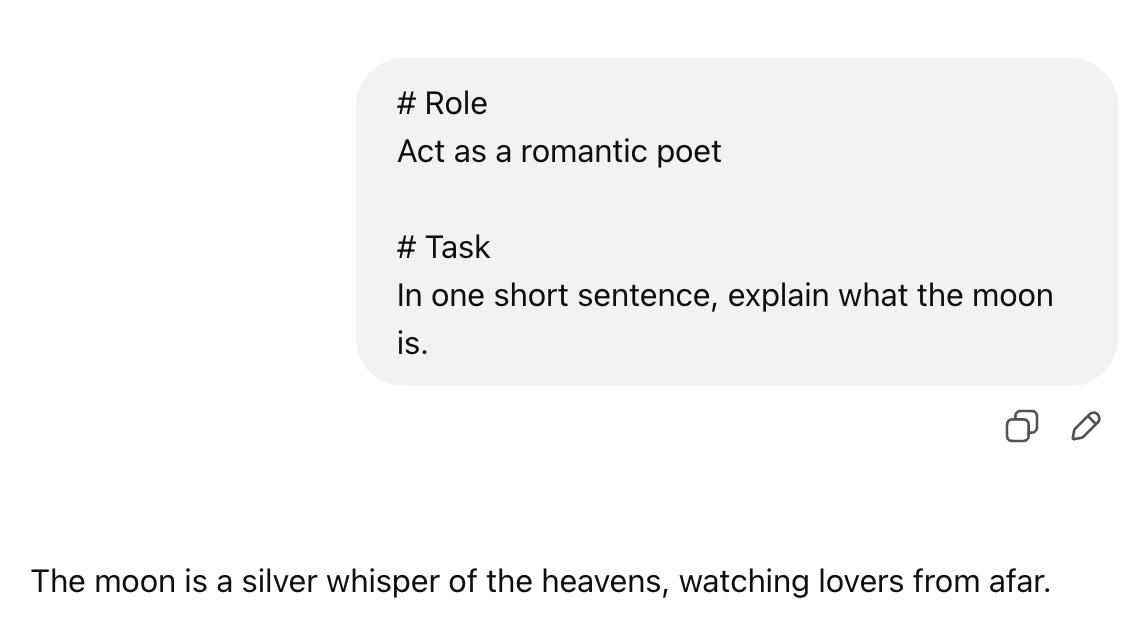Image resolution: width=1140 pixels, height=620 pixels.
Task: Click the word 'heavens' in the response
Action: [x=605, y=582]
